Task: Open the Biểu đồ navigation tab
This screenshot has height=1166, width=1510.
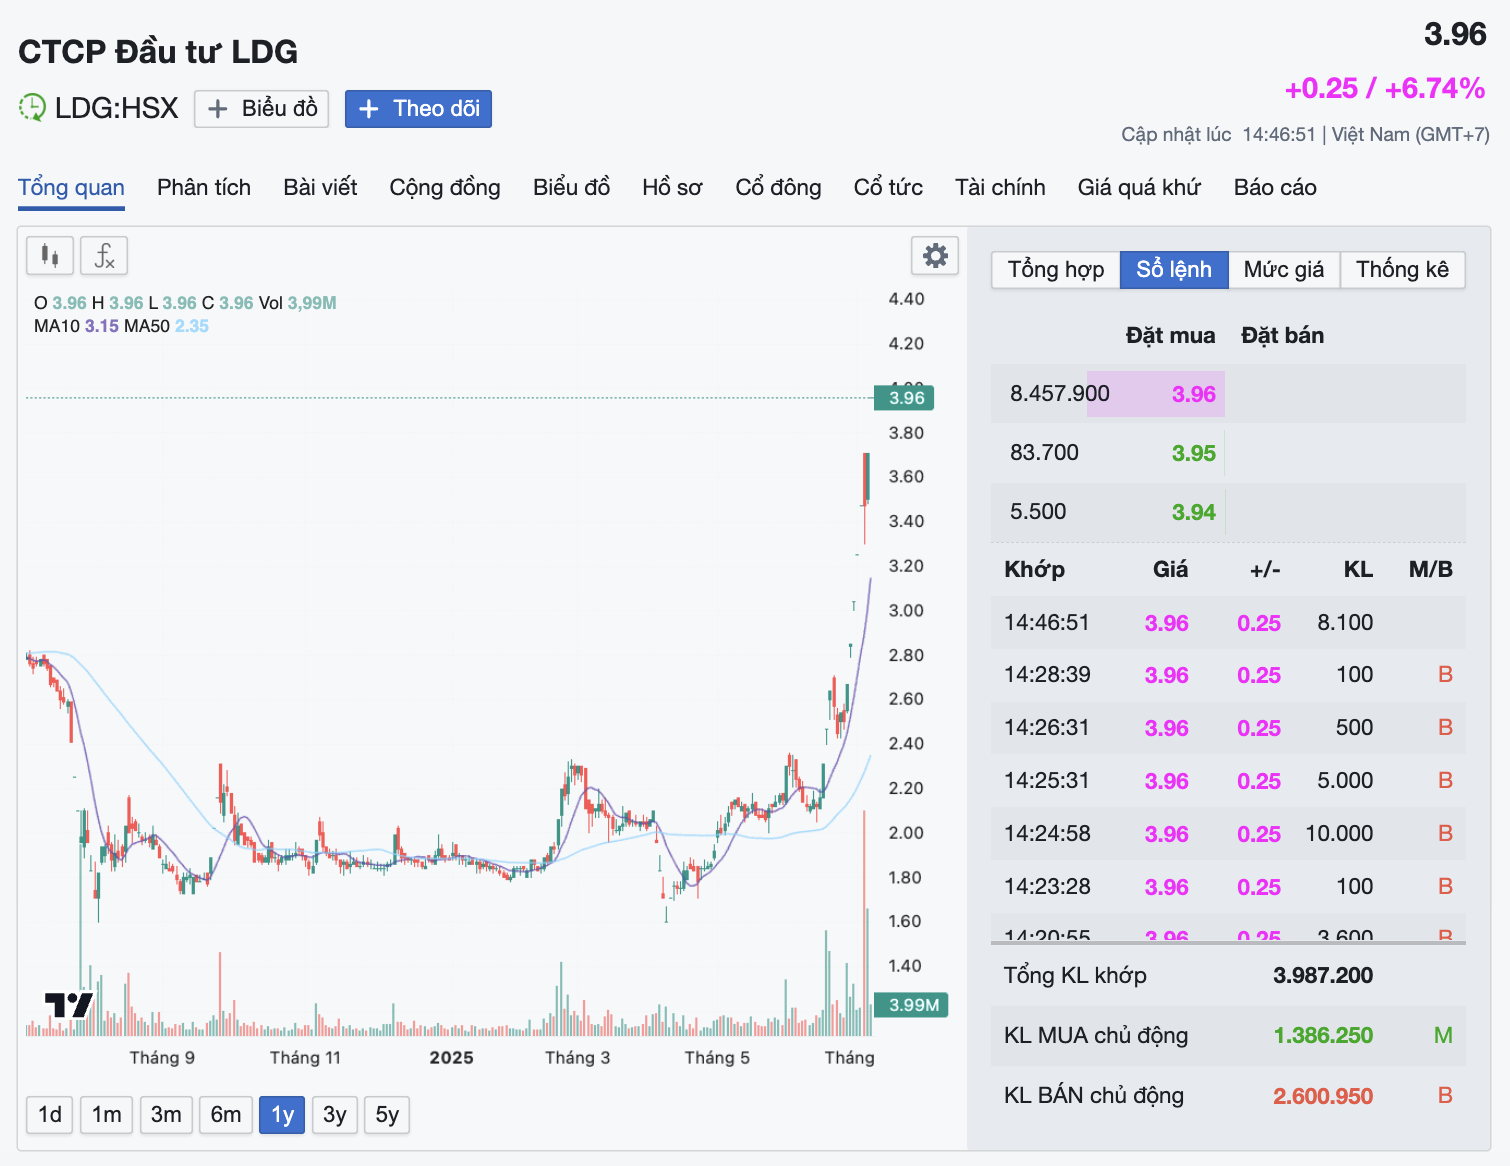Action: (x=571, y=188)
